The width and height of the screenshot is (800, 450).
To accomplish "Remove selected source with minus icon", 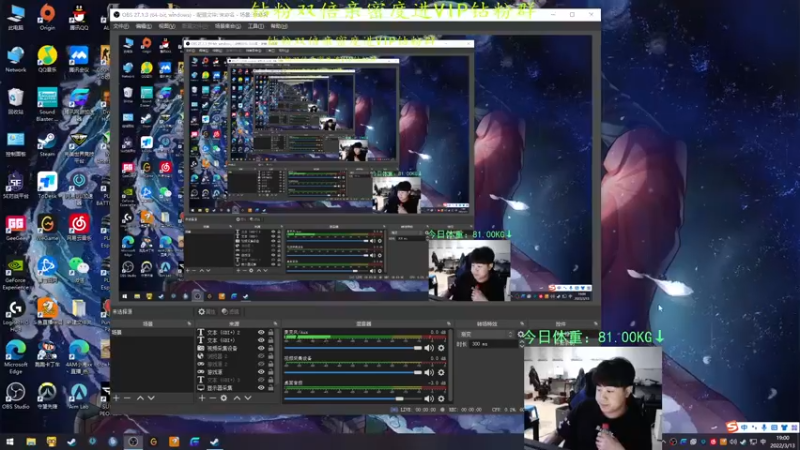I will (213, 398).
